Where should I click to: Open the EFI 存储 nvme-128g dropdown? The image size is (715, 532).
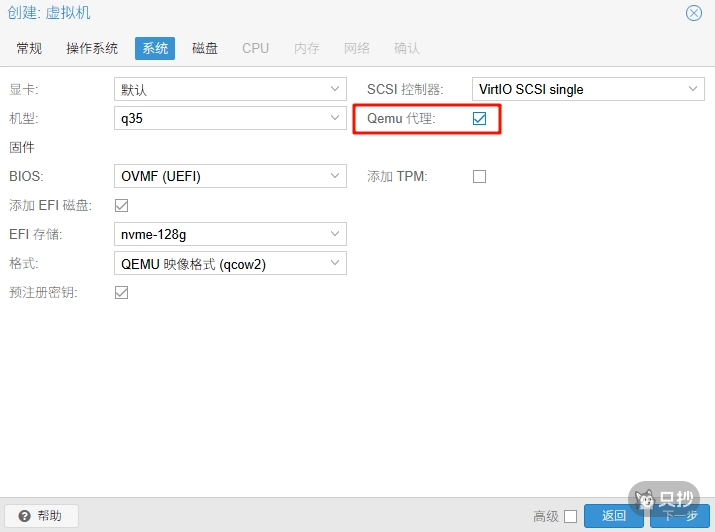(335, 235)
